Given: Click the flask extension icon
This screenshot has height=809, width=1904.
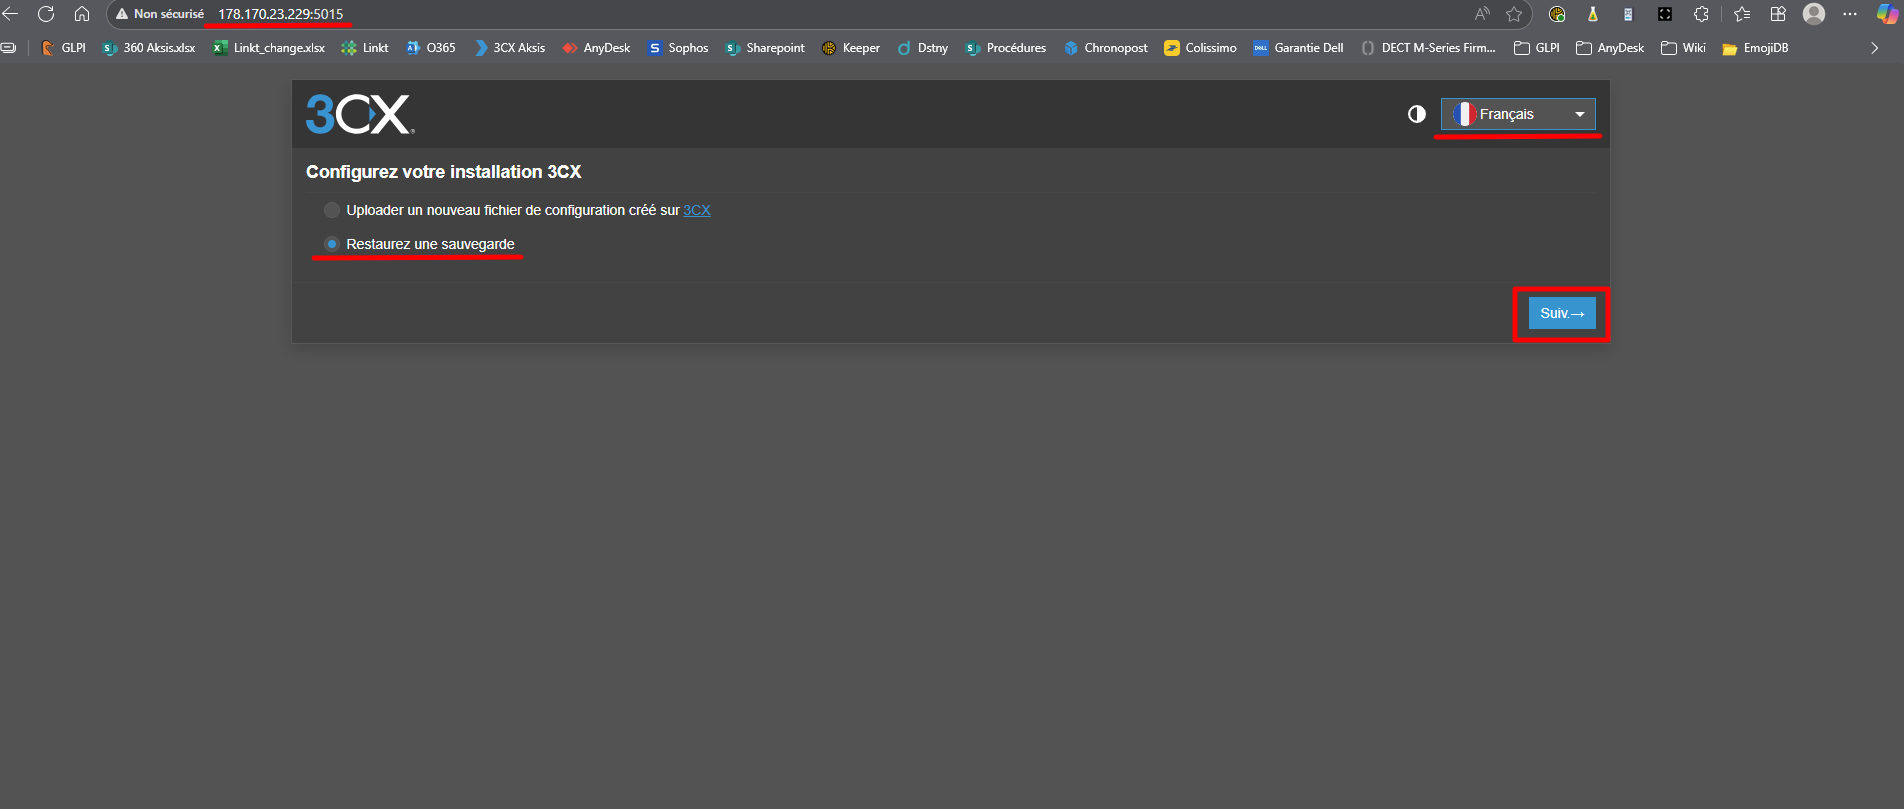Looking at the screenshot, I should tap(1593, 14).
